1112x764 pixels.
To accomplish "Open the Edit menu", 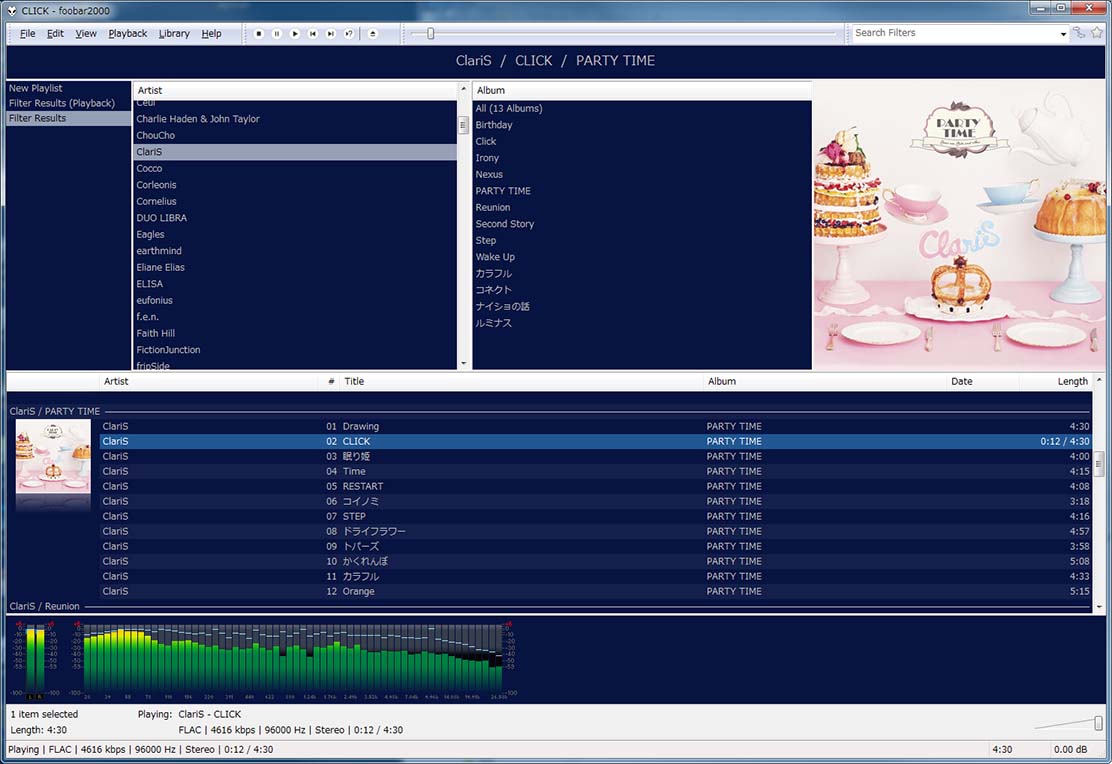I will tap(55, 33).
